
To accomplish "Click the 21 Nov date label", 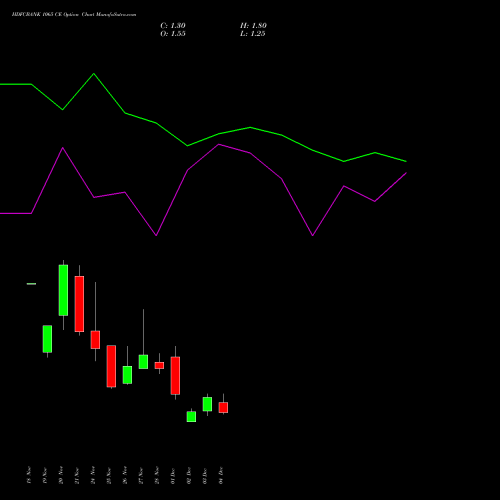I will pos(77,475).
